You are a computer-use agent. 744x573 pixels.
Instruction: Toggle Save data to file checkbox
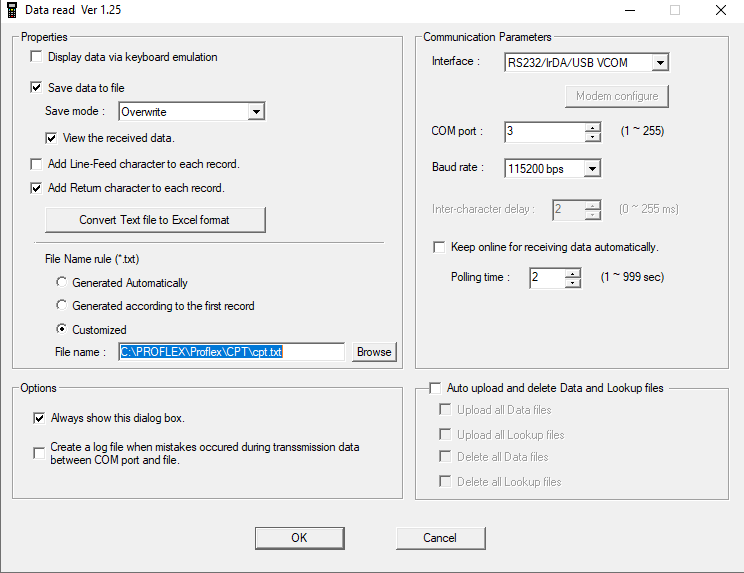coord(37,88)
